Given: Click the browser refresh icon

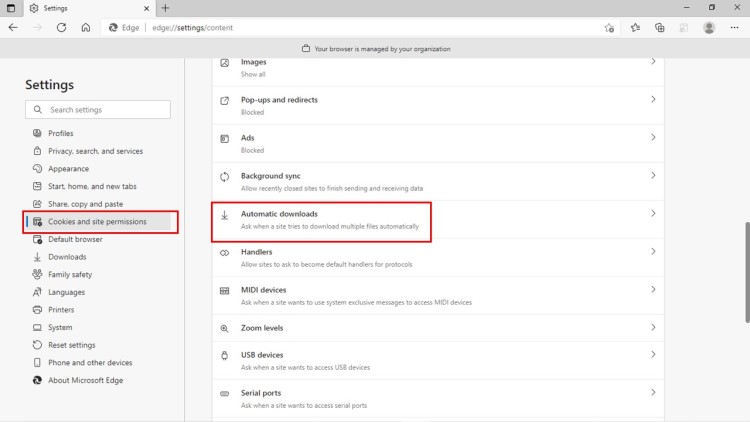Looking at the screenshot, I should coord(62,27).
